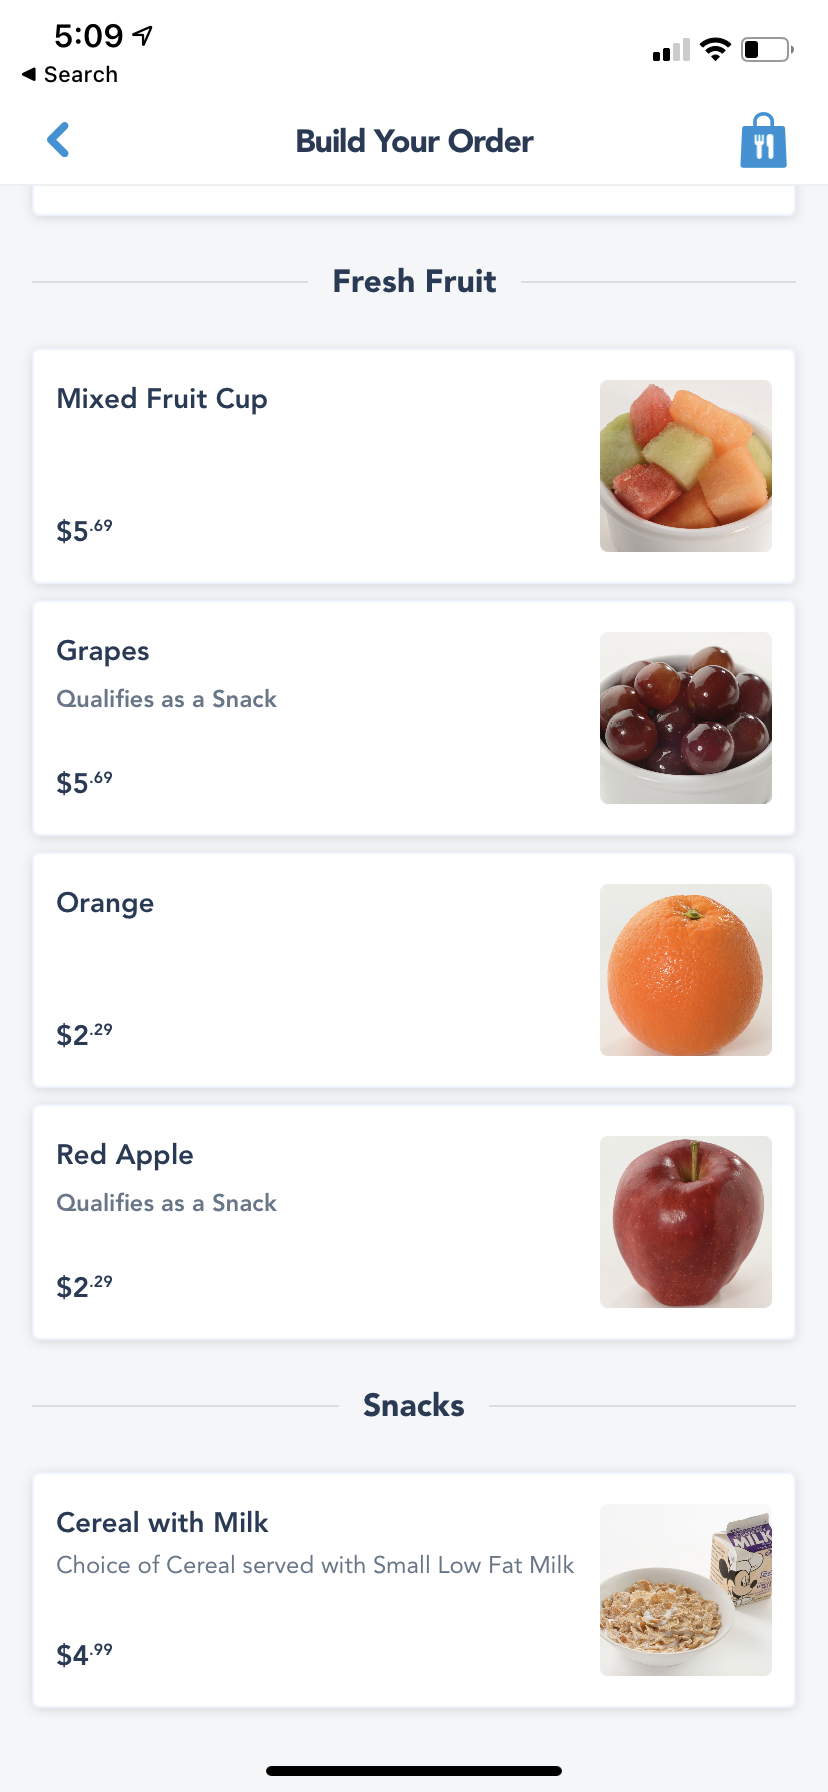Tap the Wi-Fi status icon

click(715, 49)
